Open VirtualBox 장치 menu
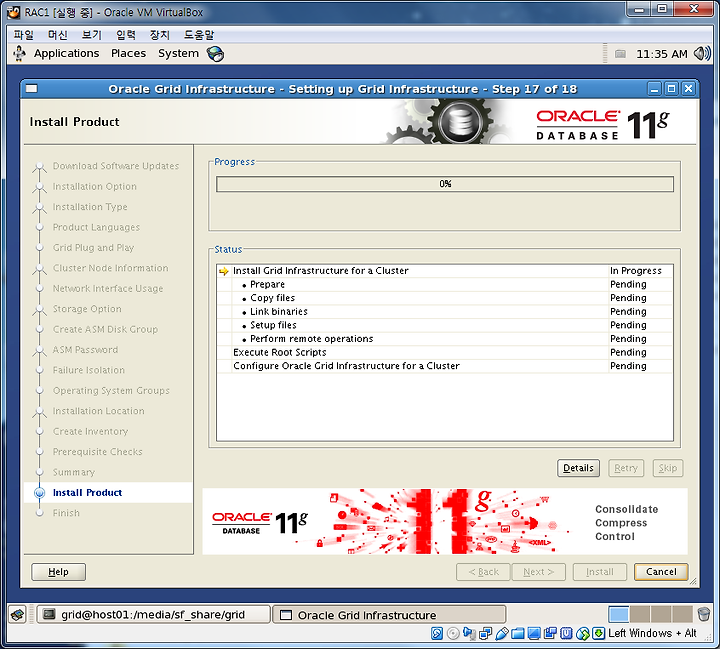This screenshot has height=649, width=720. pyautogui.click(x=159, y=34)
